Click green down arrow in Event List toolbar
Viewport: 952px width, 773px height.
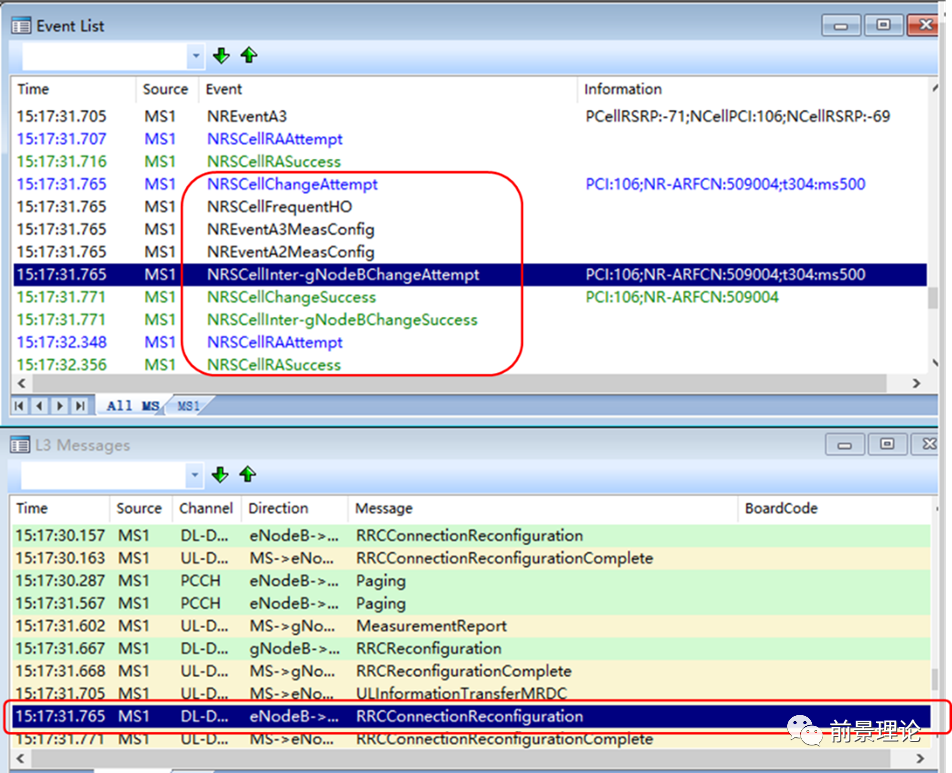click(221, 56)
